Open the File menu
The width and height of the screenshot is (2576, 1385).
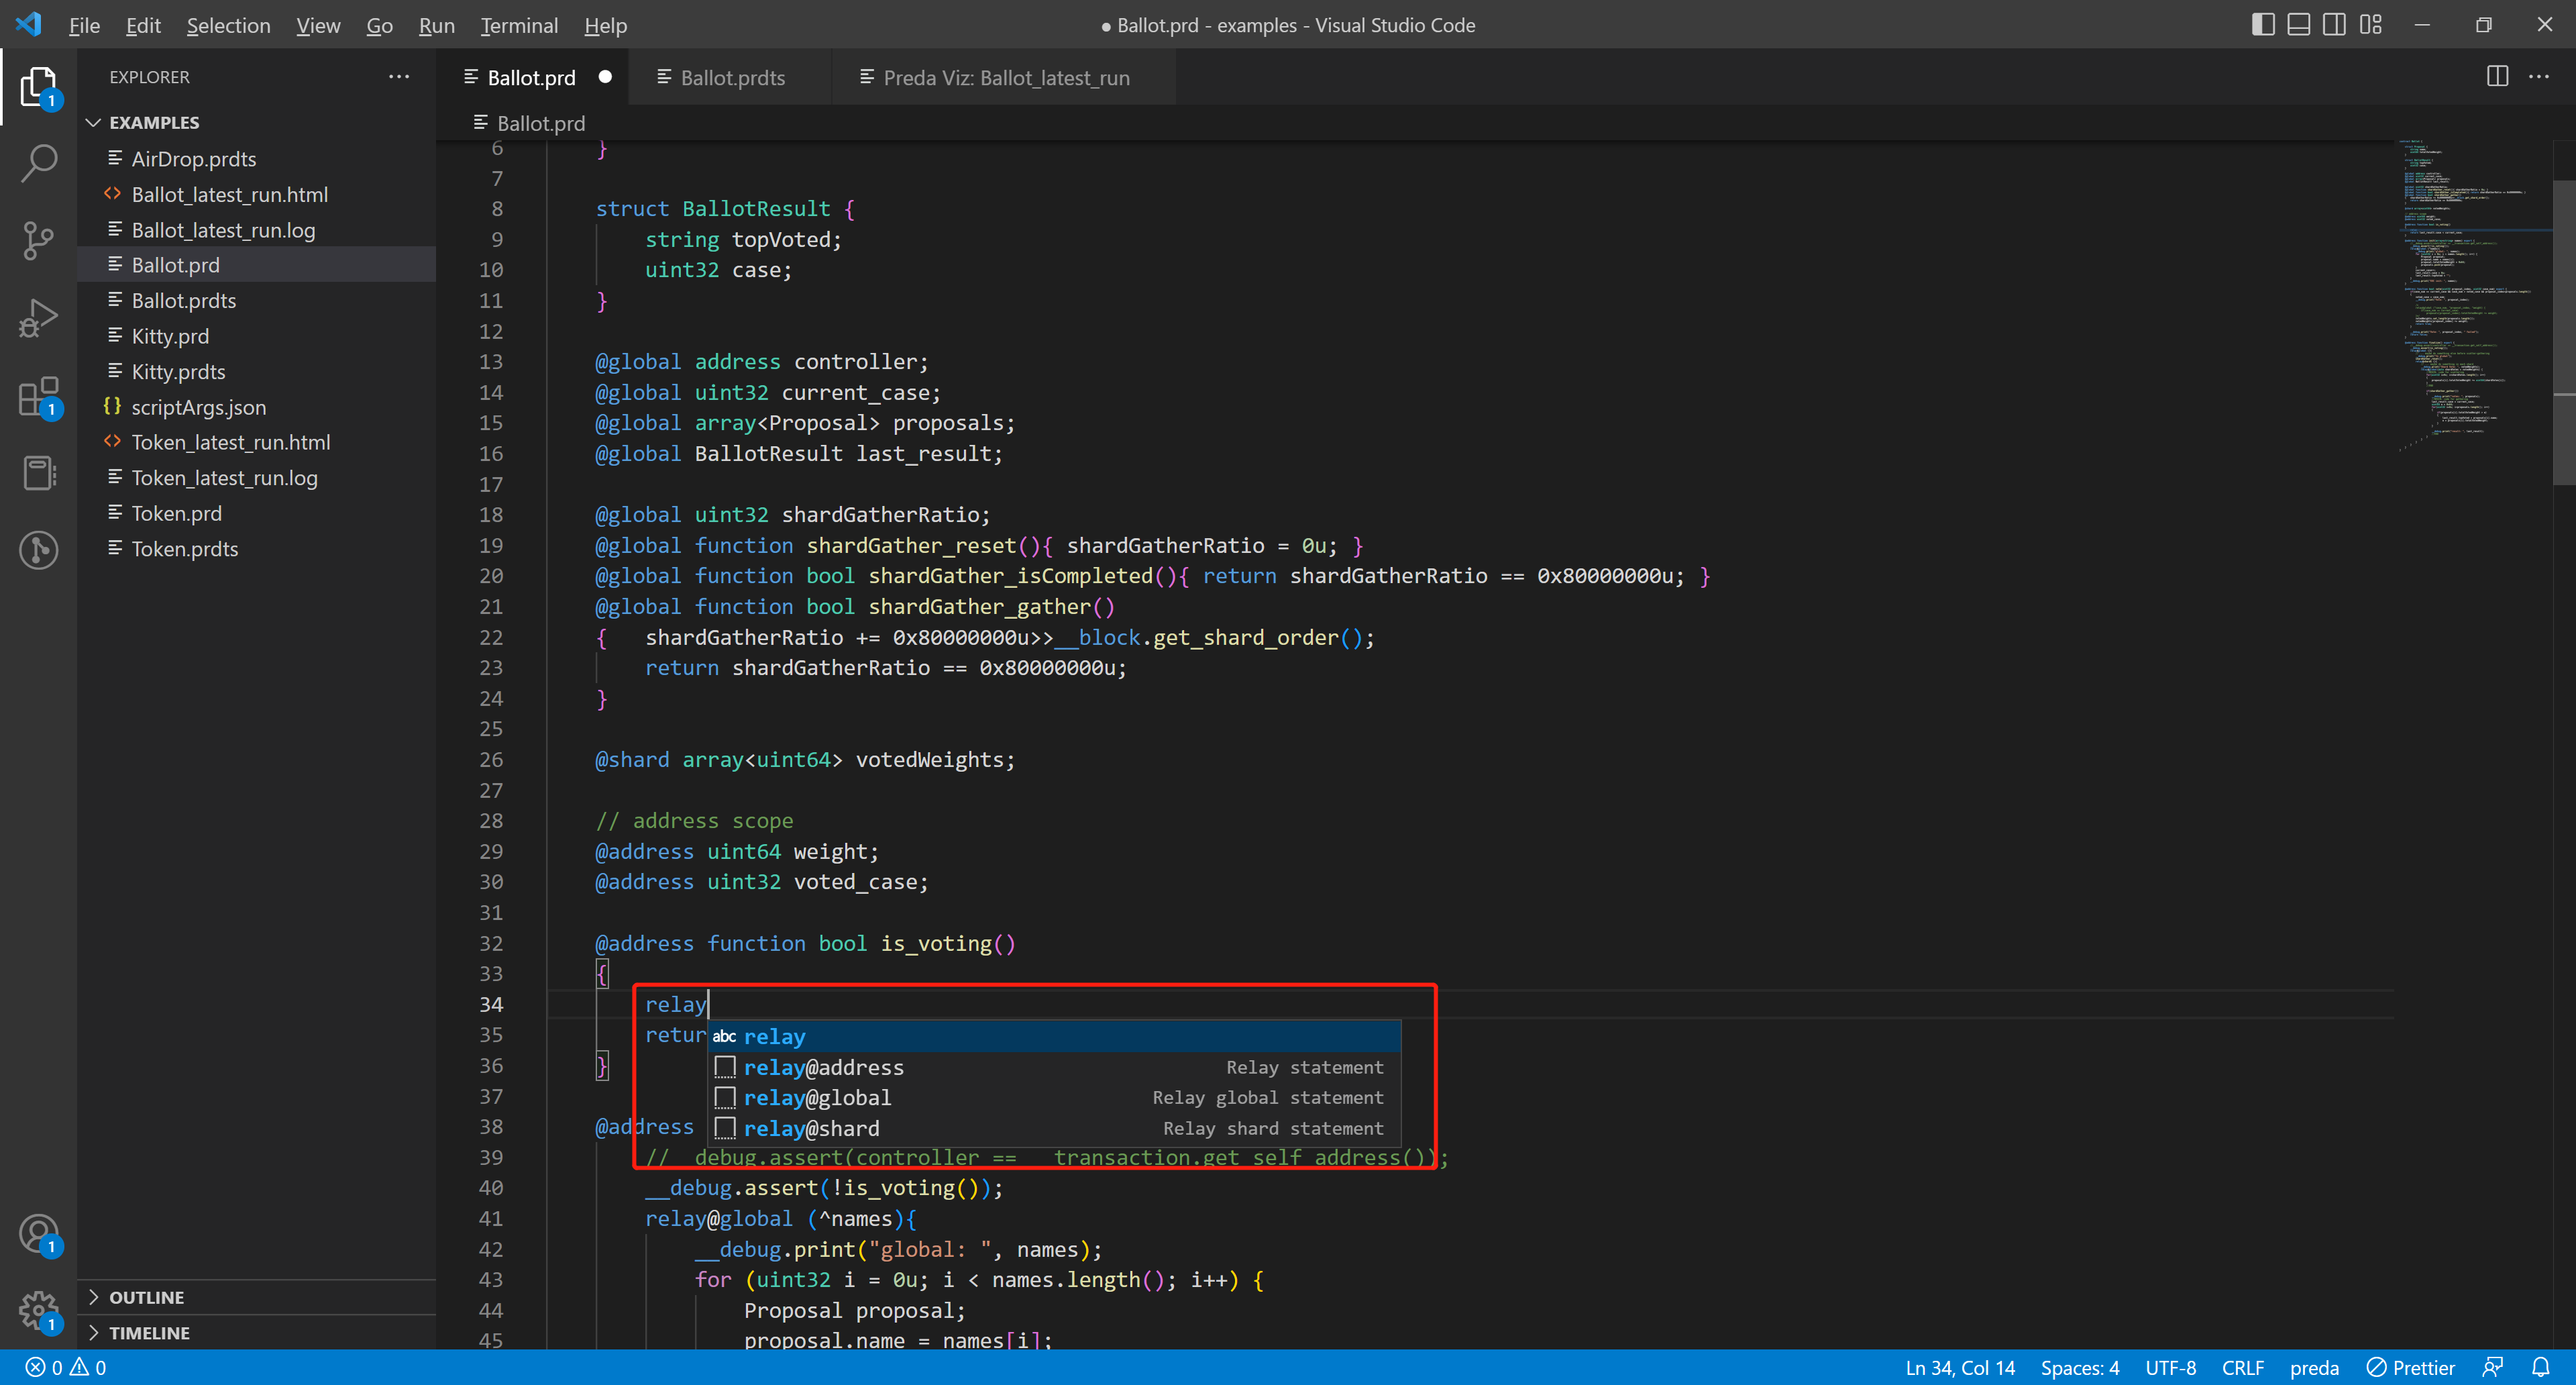84,25
